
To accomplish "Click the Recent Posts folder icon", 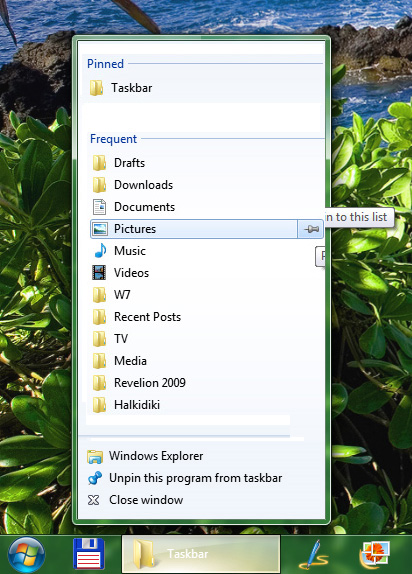I will pos(99,317).
